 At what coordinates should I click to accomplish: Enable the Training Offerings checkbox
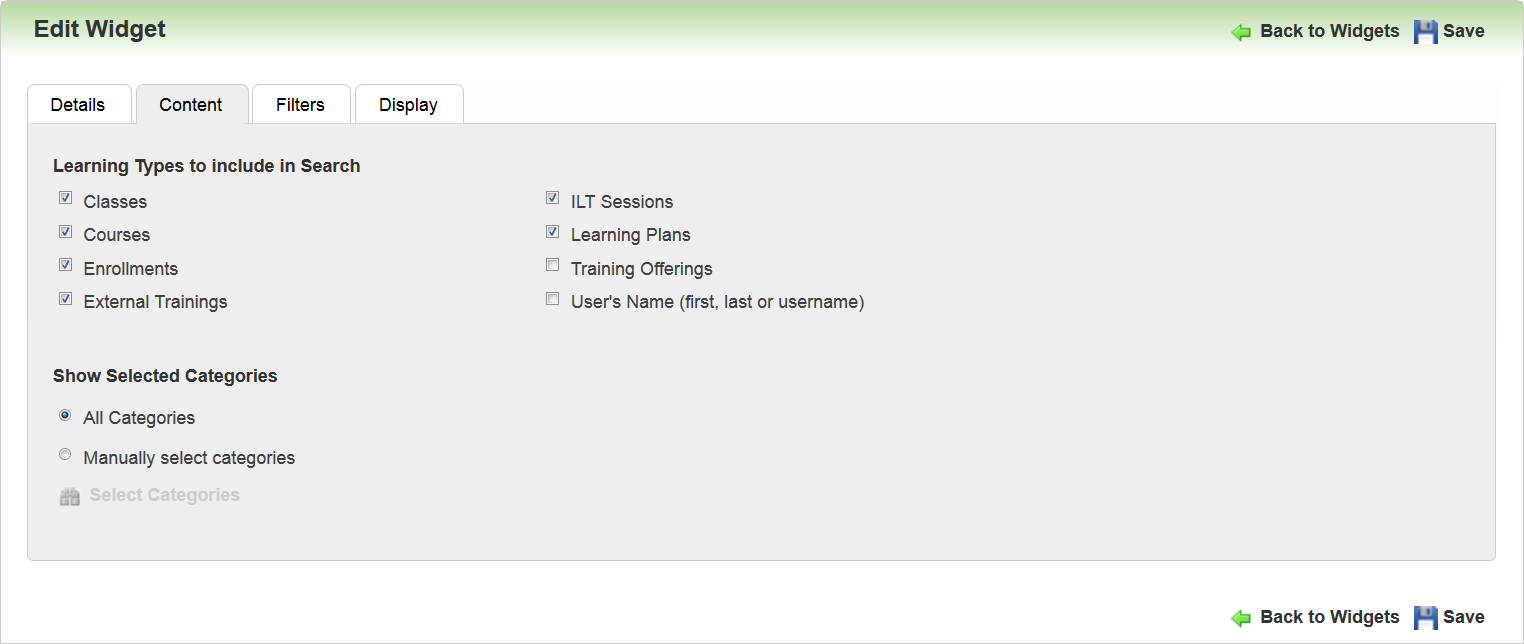(552, 265)
